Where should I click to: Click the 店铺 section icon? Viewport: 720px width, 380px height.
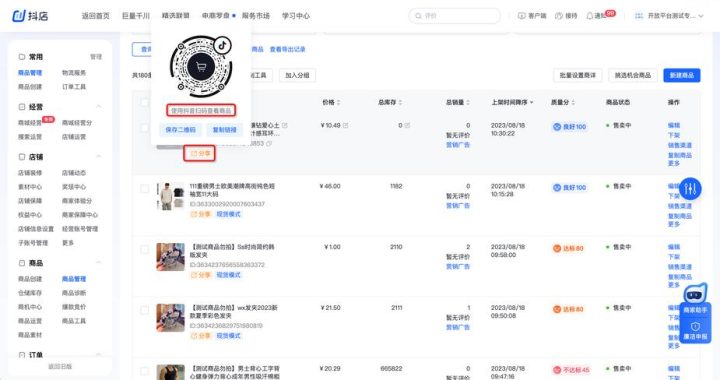(x=22, y=157)
